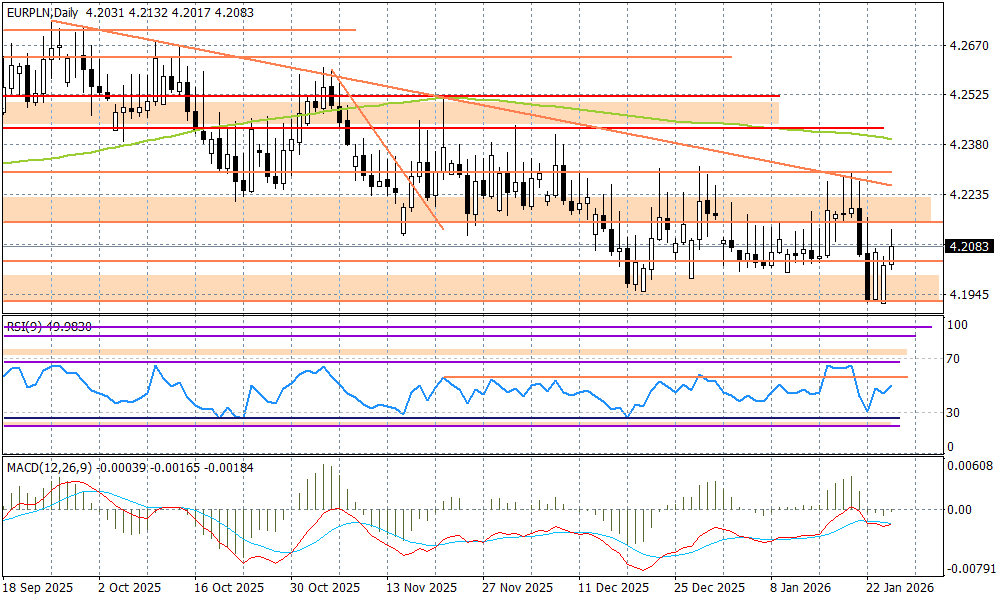Click the 4.2235 price axis label
This screenshot has height=600, width=1000.
point(968,195)
